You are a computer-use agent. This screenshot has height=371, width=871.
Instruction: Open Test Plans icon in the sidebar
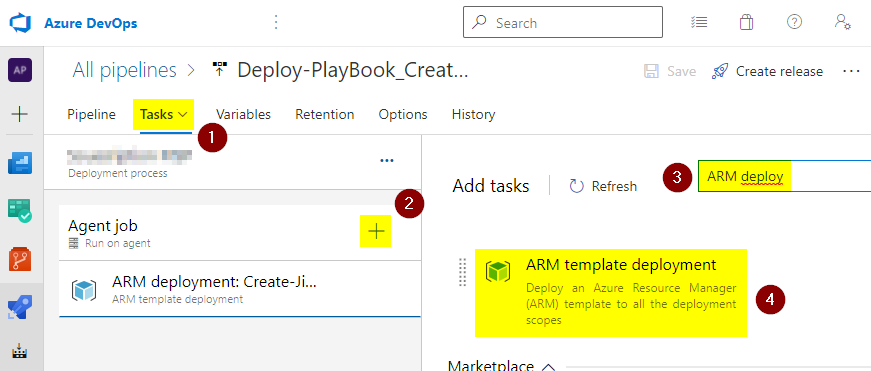coord(19,352)
